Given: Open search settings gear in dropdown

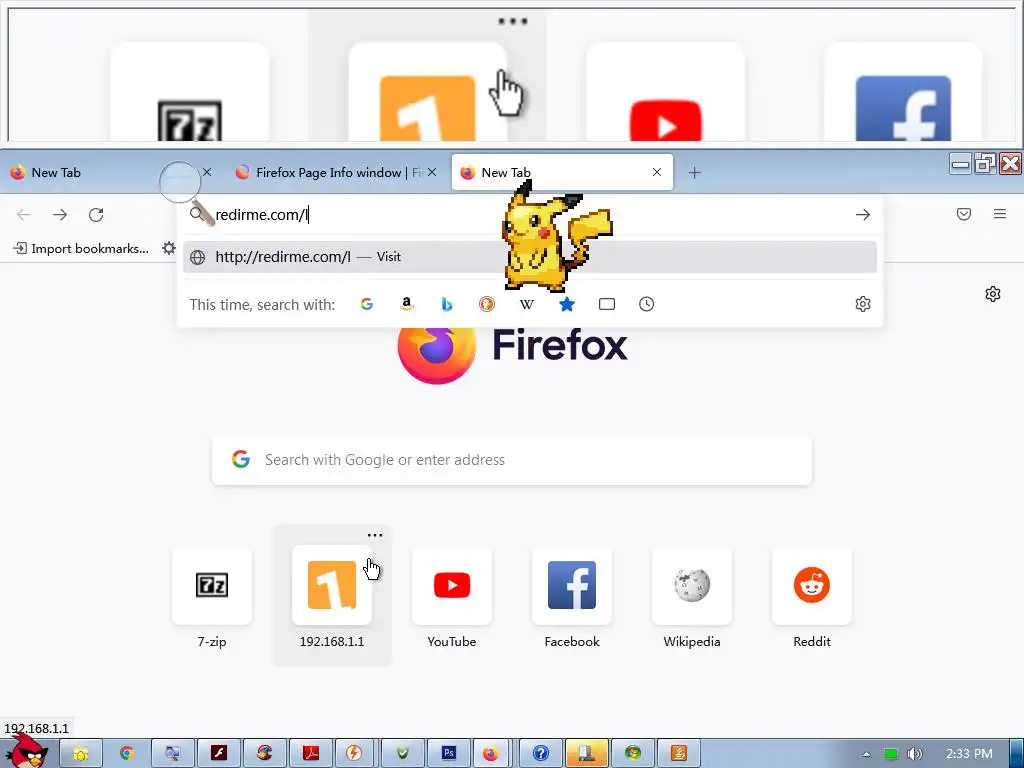Looking at the screenshot, I should (x=863, y=304).
